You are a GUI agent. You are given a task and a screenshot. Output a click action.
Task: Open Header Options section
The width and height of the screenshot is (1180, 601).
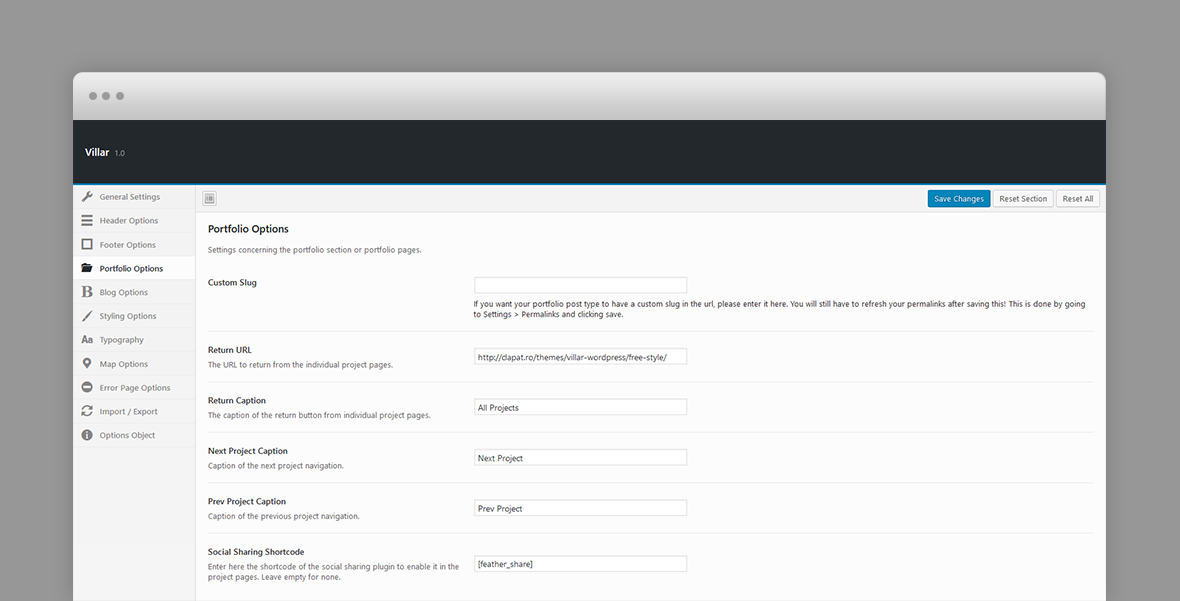click(x=134, y=220)
